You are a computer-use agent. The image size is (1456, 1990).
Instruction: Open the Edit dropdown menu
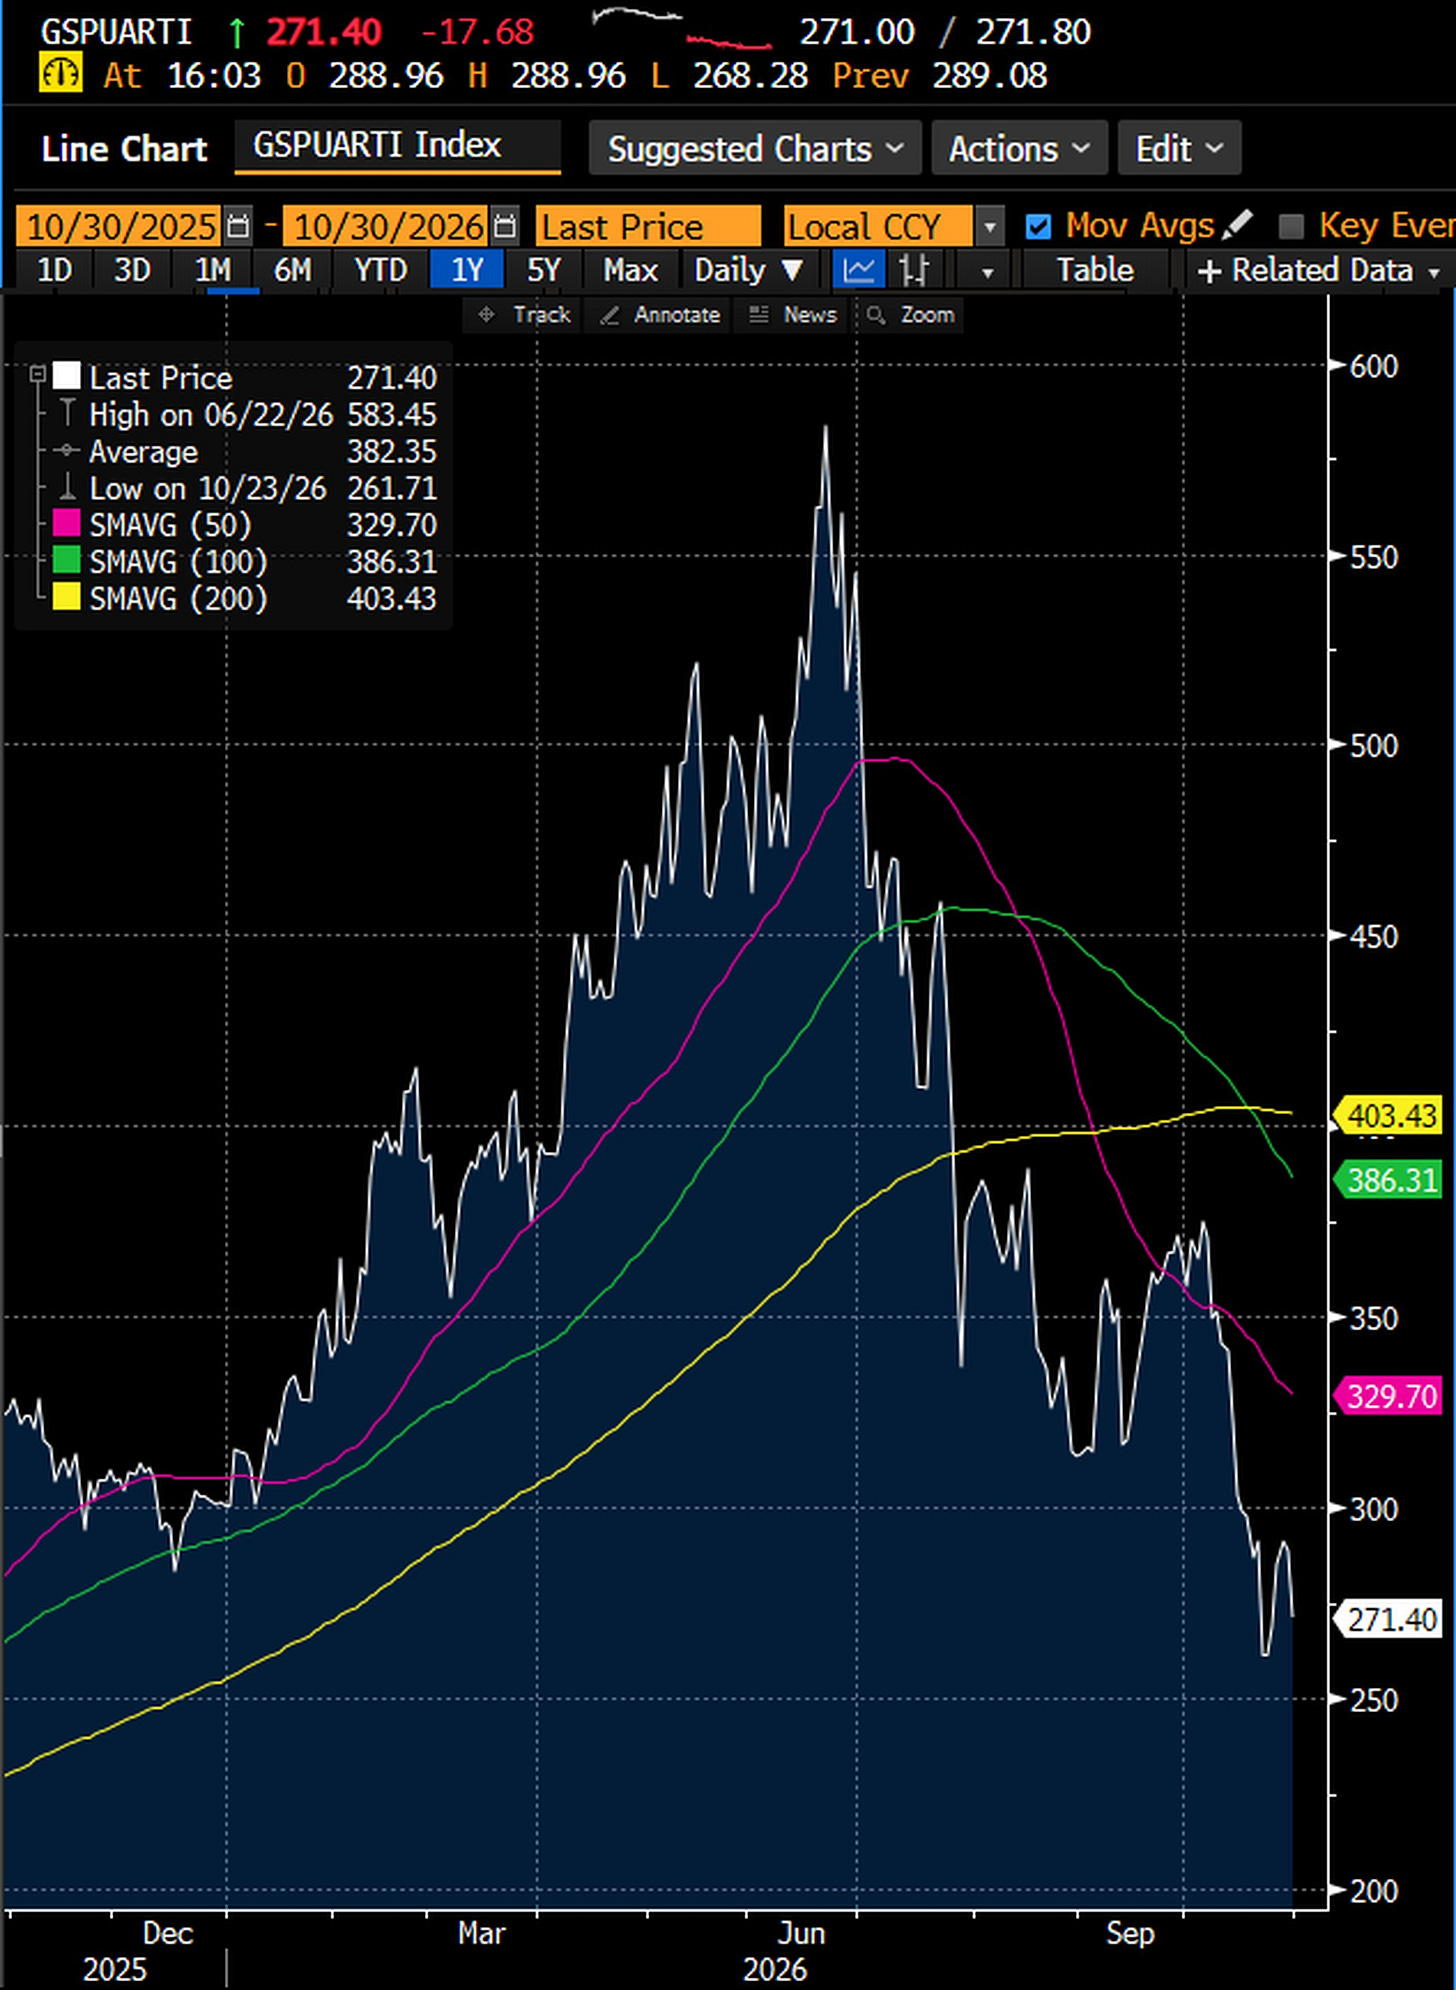coord(1180,149)
